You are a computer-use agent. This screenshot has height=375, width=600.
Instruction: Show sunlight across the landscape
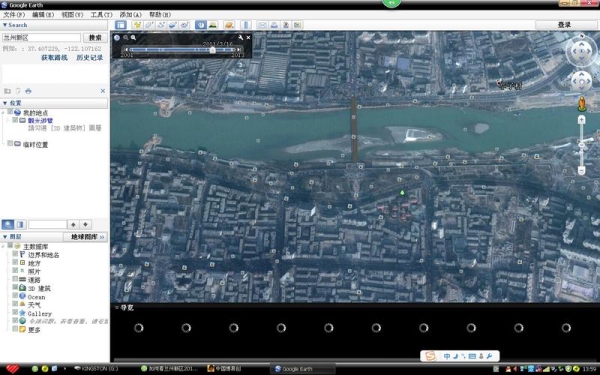tap(212, 25)
